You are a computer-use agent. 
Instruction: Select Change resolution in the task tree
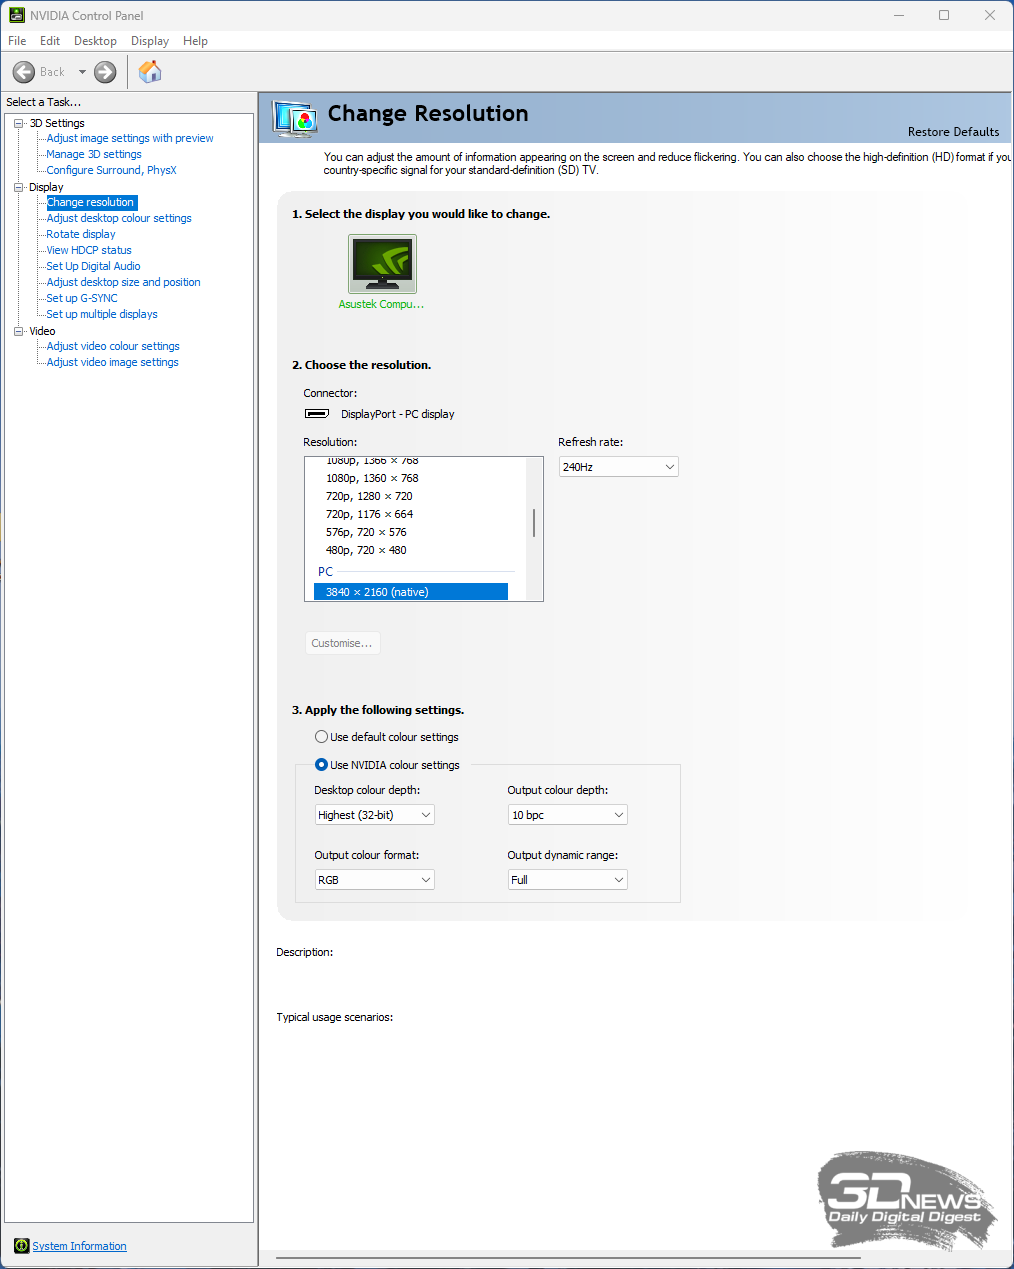pos(91,202)
